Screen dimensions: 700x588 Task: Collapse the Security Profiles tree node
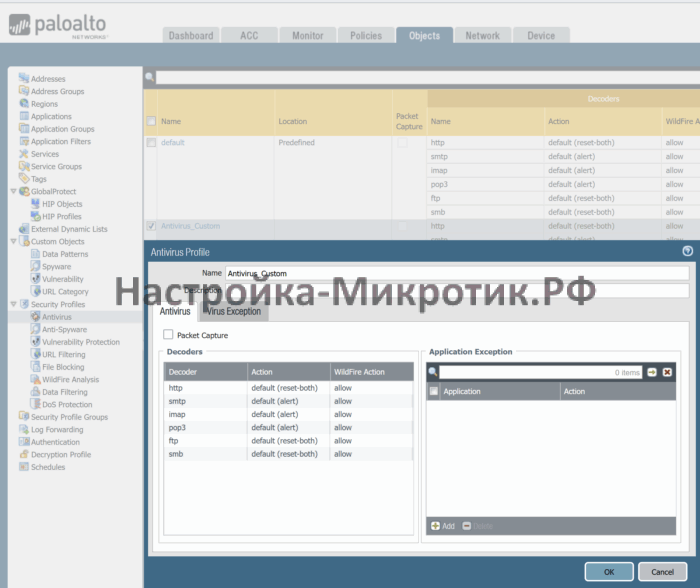13,304
